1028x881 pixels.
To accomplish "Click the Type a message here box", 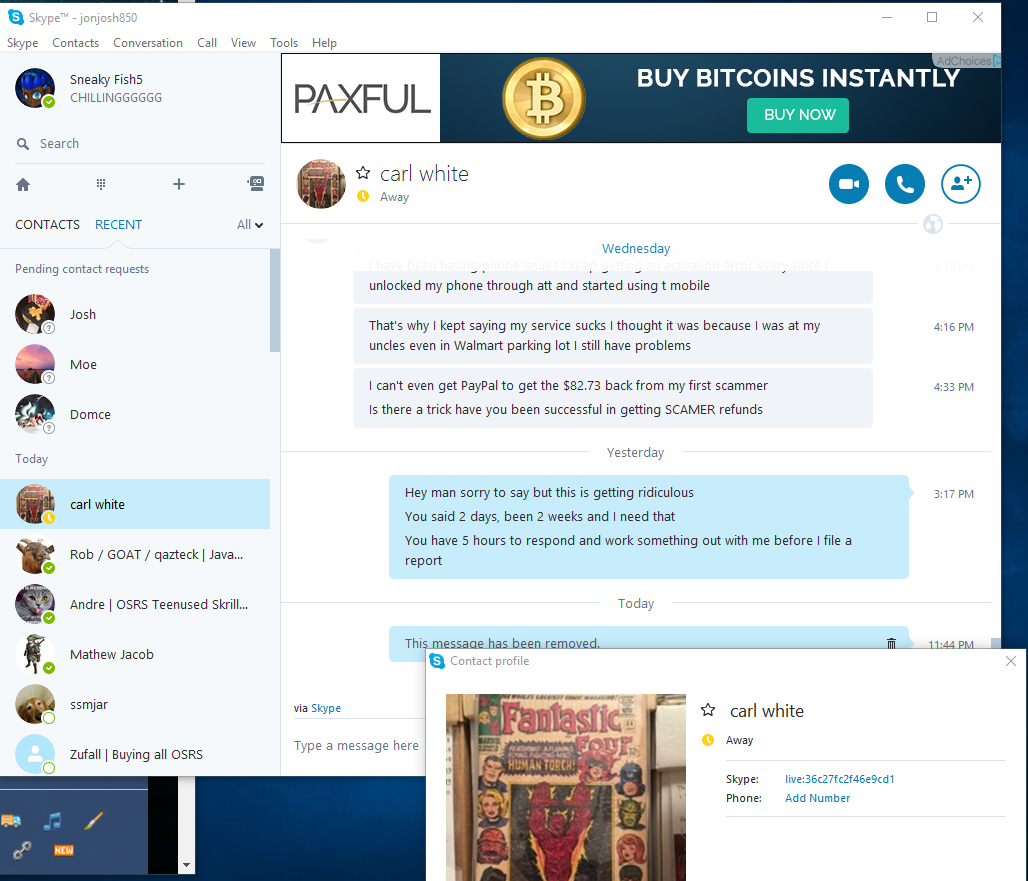I will [356, 745].
